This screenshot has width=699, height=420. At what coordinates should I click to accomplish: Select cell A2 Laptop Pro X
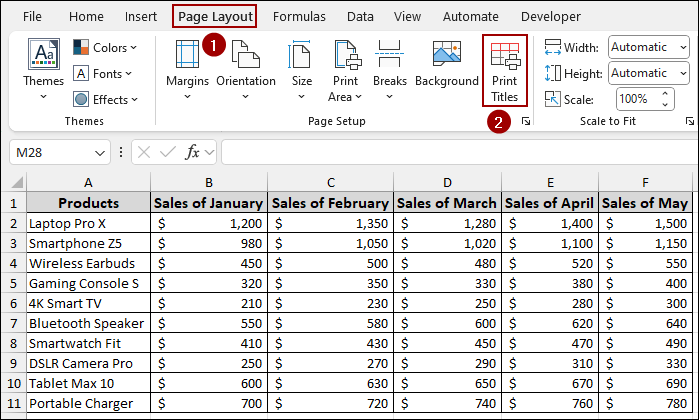point(88,223)
